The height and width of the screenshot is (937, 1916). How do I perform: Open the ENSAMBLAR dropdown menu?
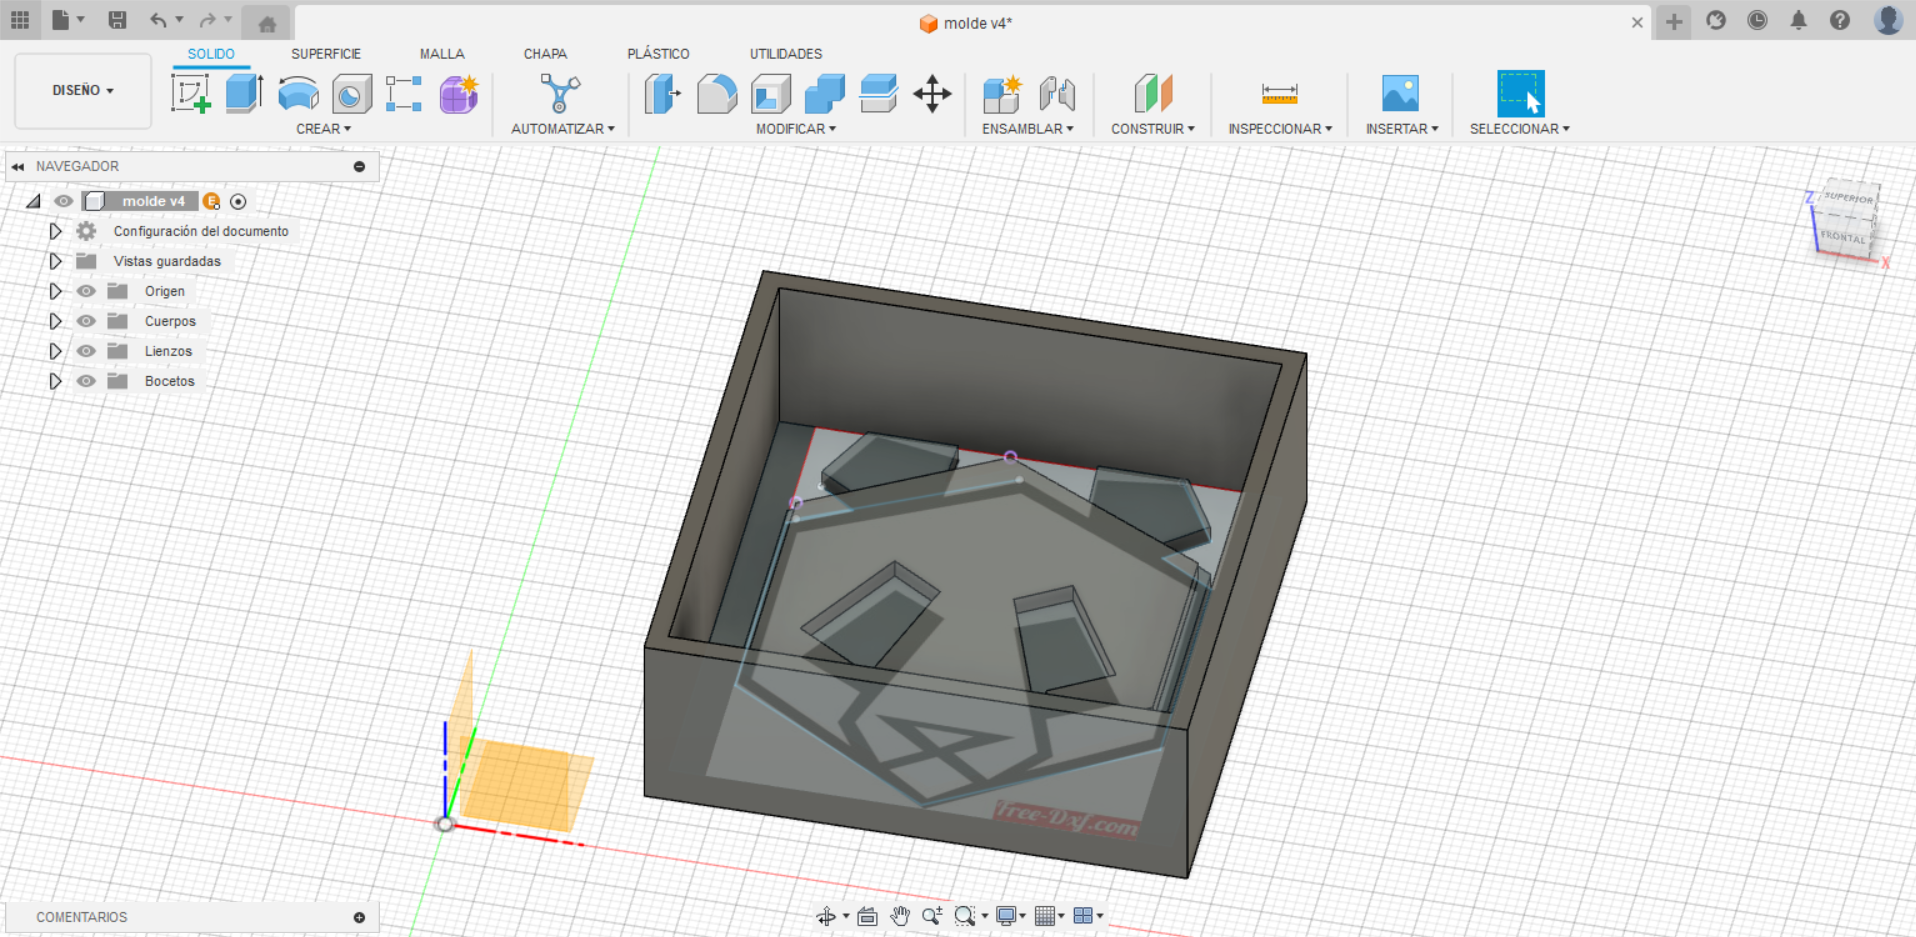click(1027, 129)
